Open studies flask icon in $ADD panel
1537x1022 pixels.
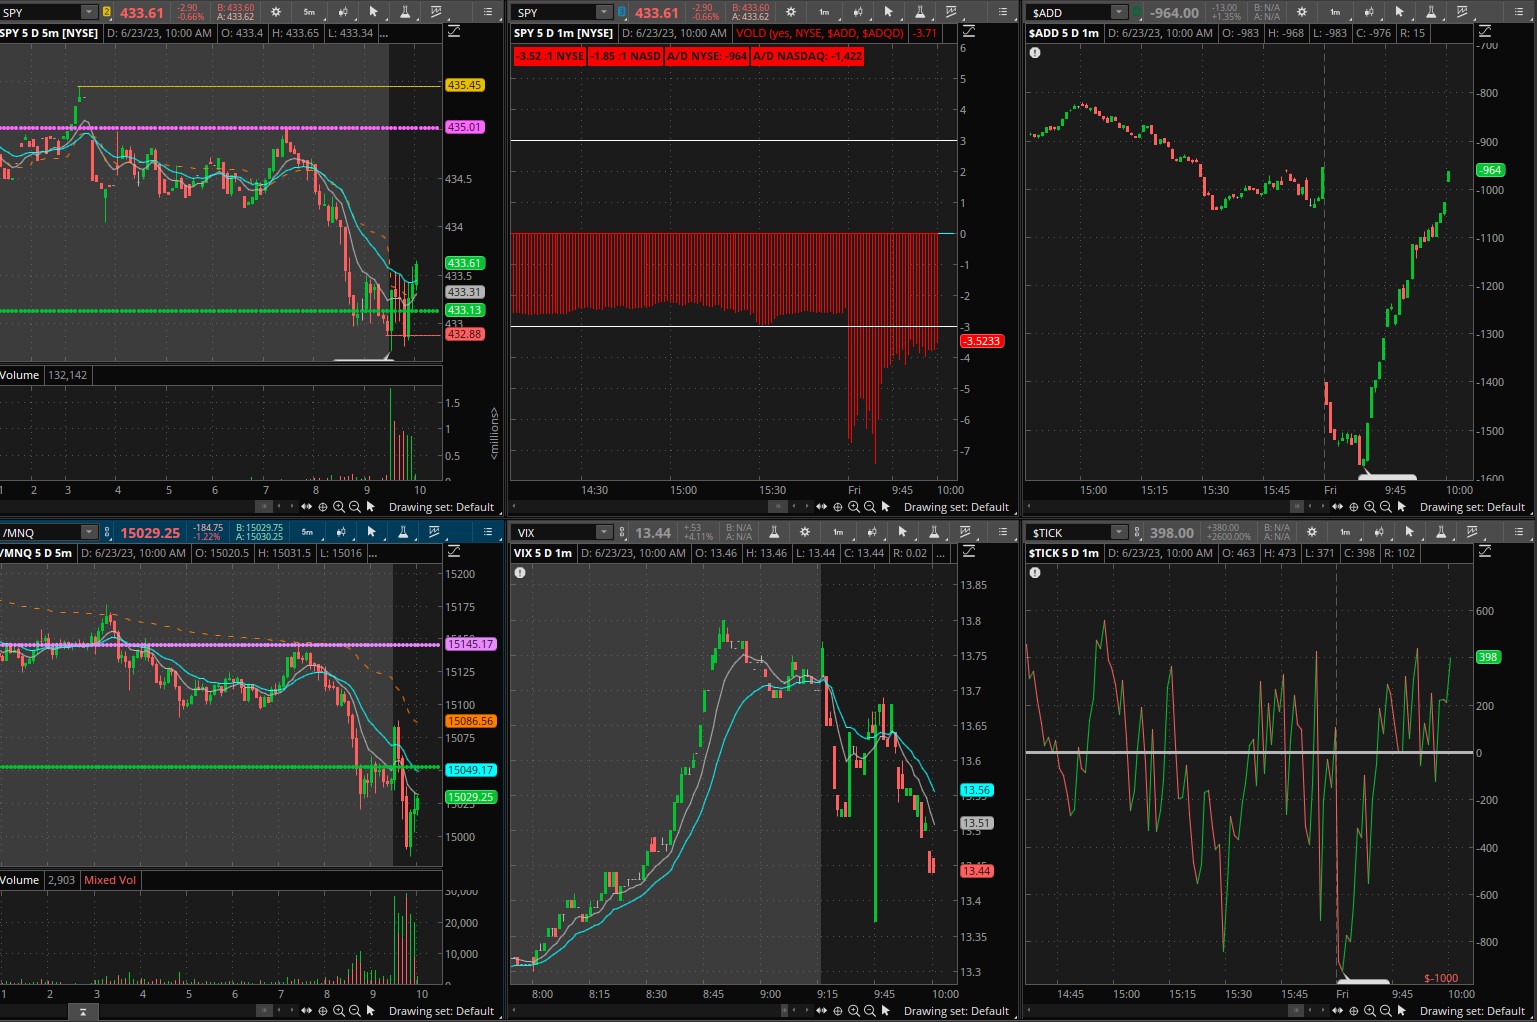[x=1430, y=12]
